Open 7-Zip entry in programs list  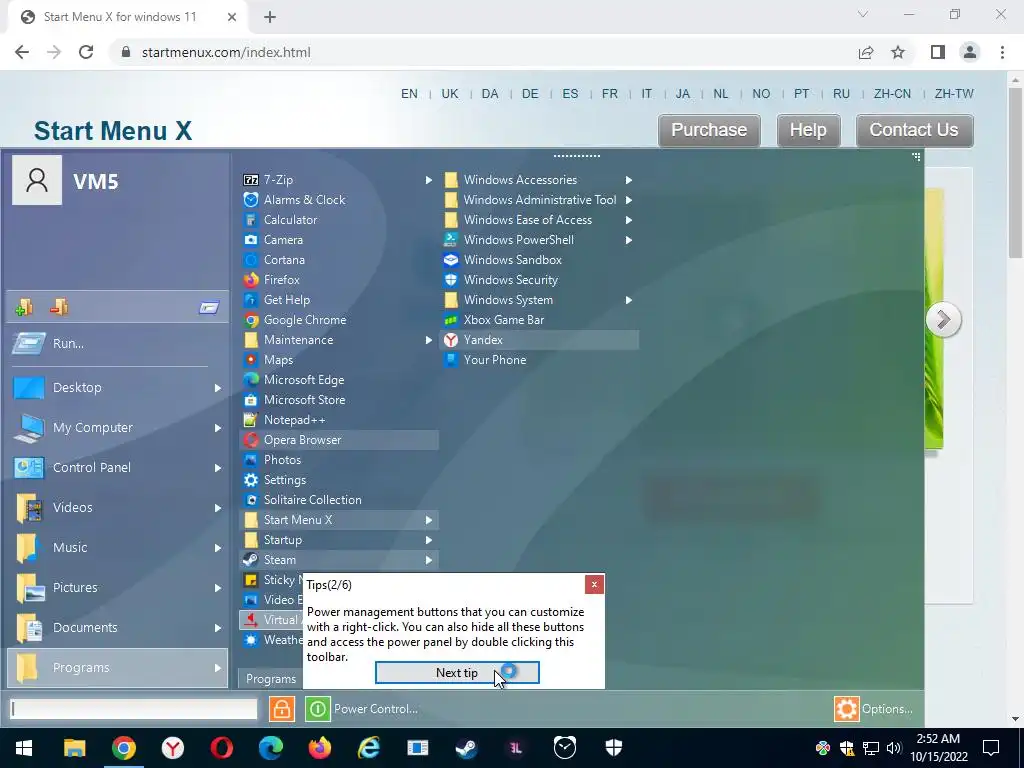pos(339,180)
